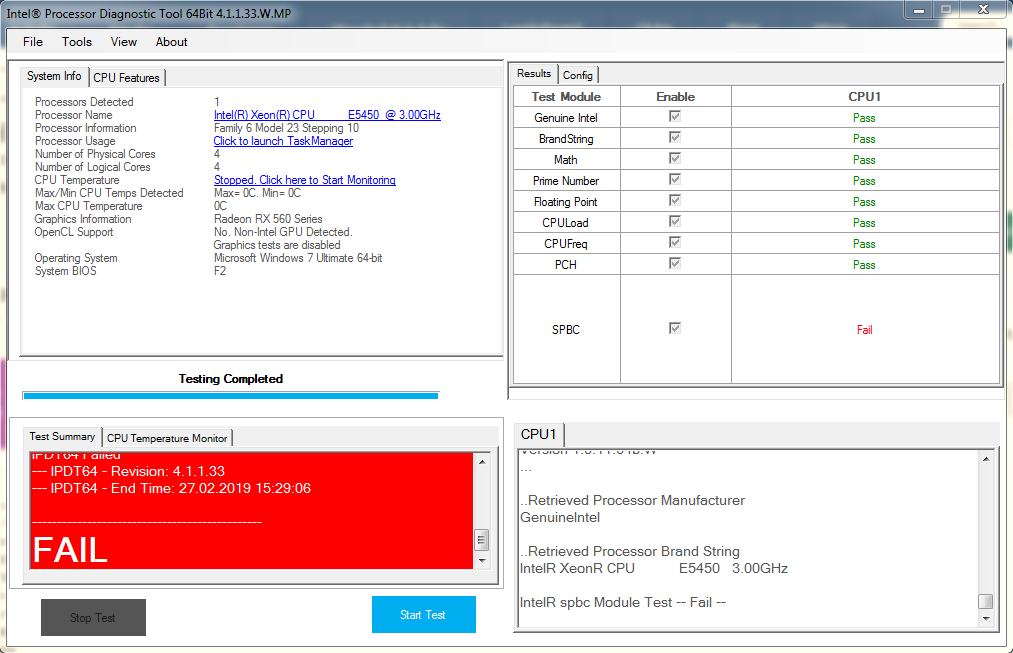Image resolution: width=1013 pixels, height=653 pixels.
Task: Click the BrandString Pass result
Action: tap(864, 139)
